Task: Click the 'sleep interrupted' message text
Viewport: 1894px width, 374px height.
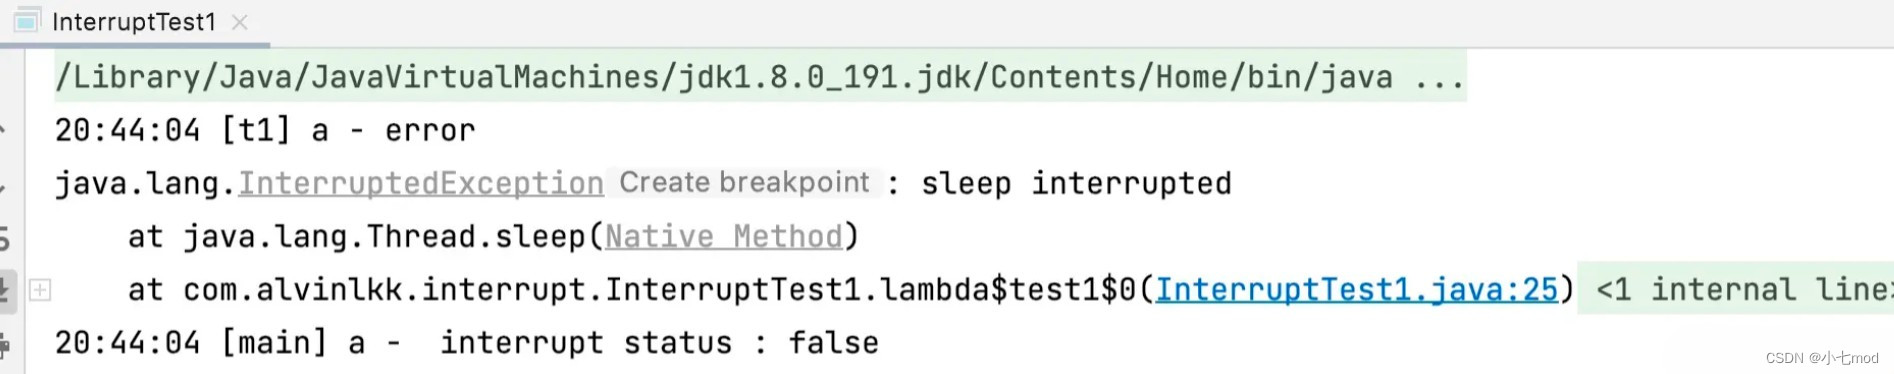Action: click(1076, 184)
